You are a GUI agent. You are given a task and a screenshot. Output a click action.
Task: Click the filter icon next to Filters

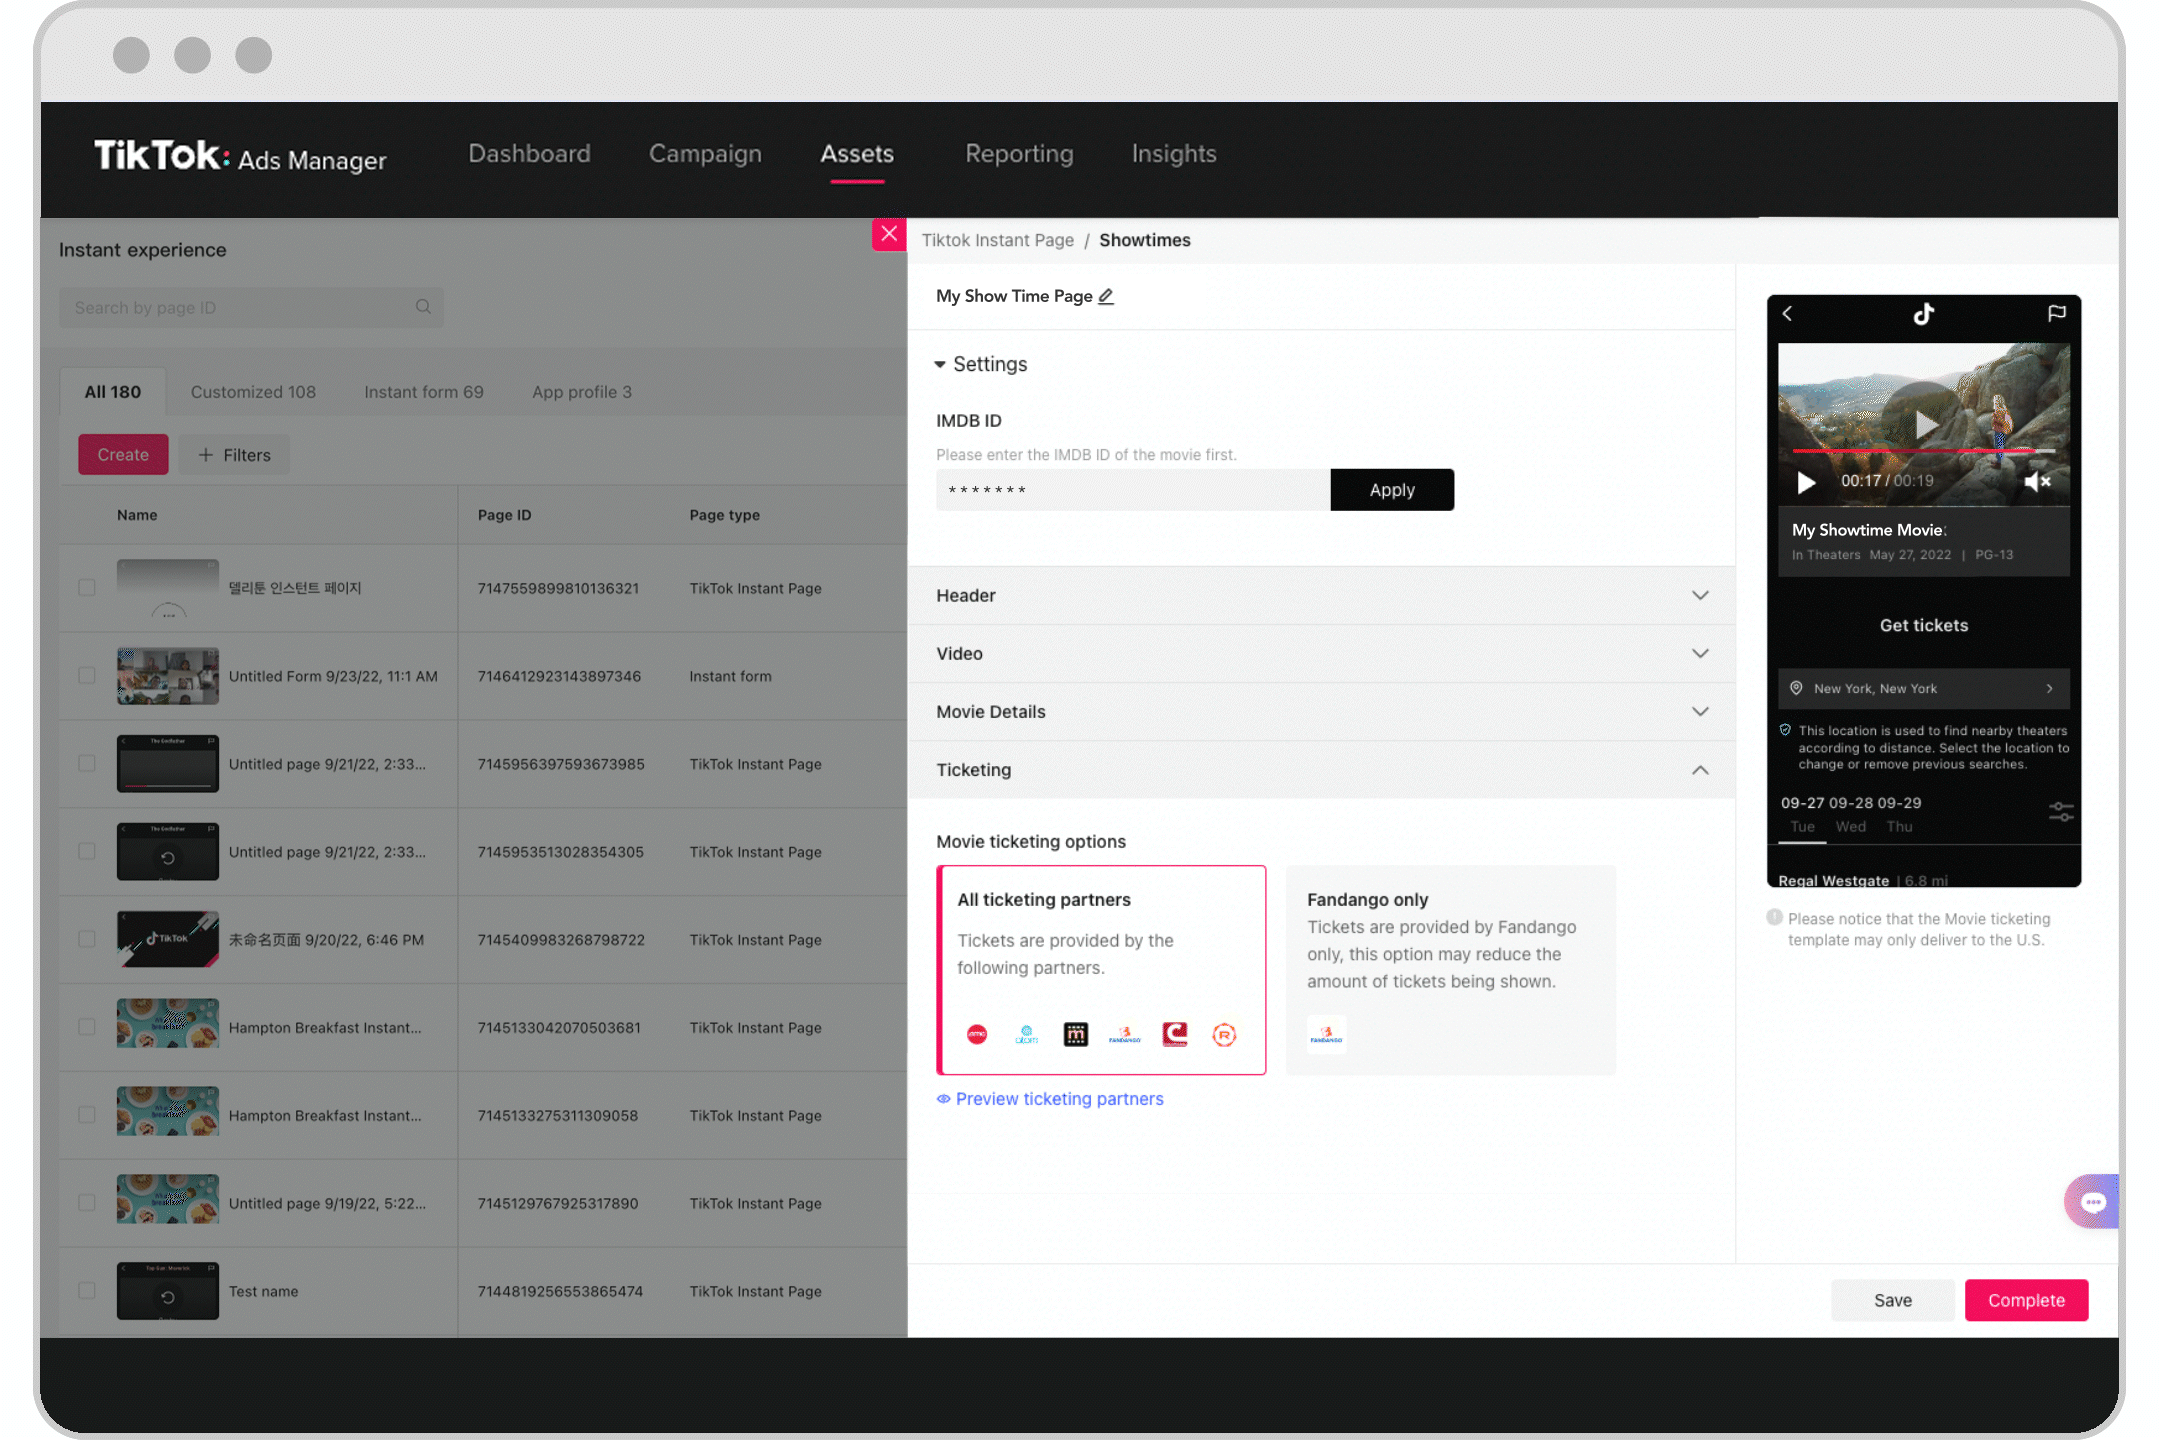click(x=206, y=455)
